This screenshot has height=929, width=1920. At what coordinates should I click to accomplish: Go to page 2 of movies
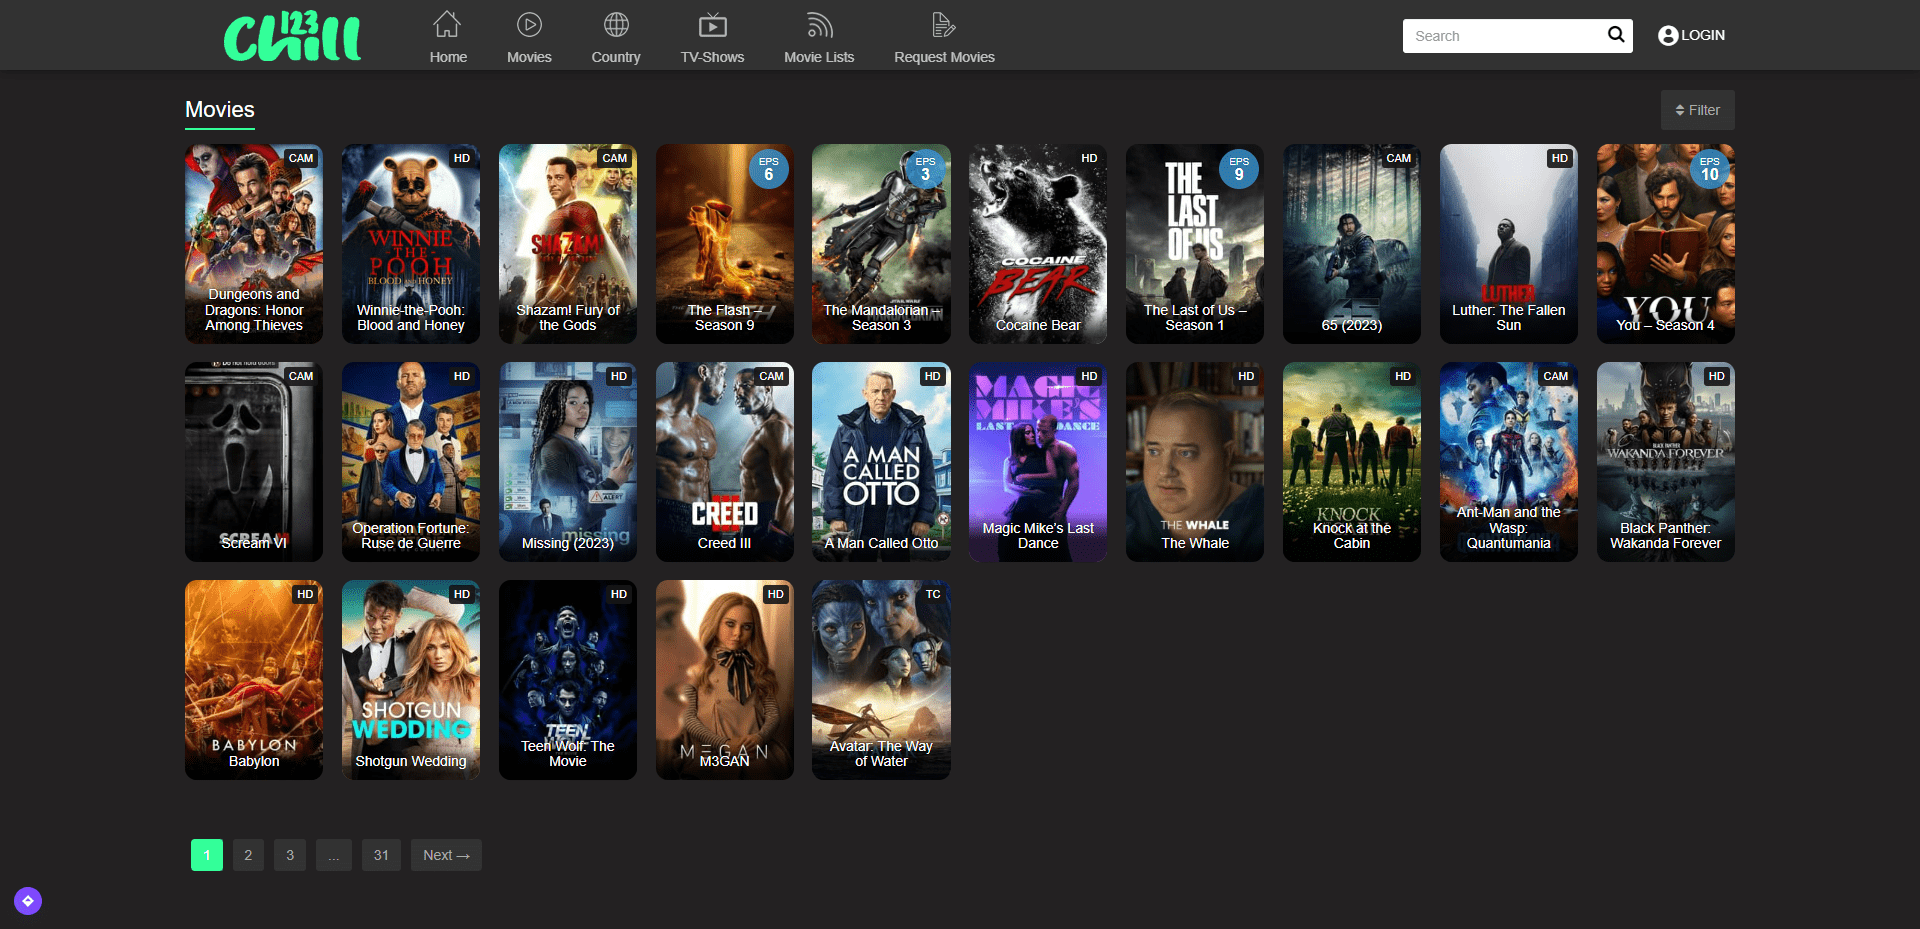click(248, 855)
